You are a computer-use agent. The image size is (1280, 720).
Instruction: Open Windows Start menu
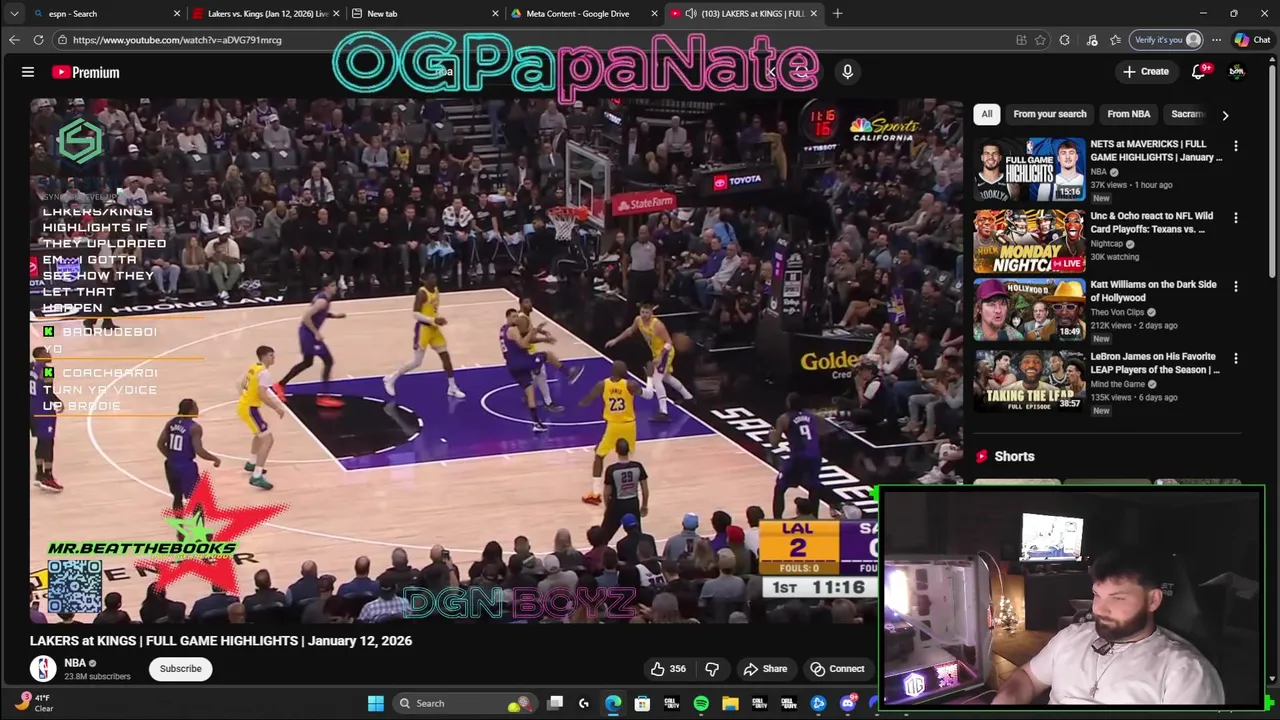(375, 704)
